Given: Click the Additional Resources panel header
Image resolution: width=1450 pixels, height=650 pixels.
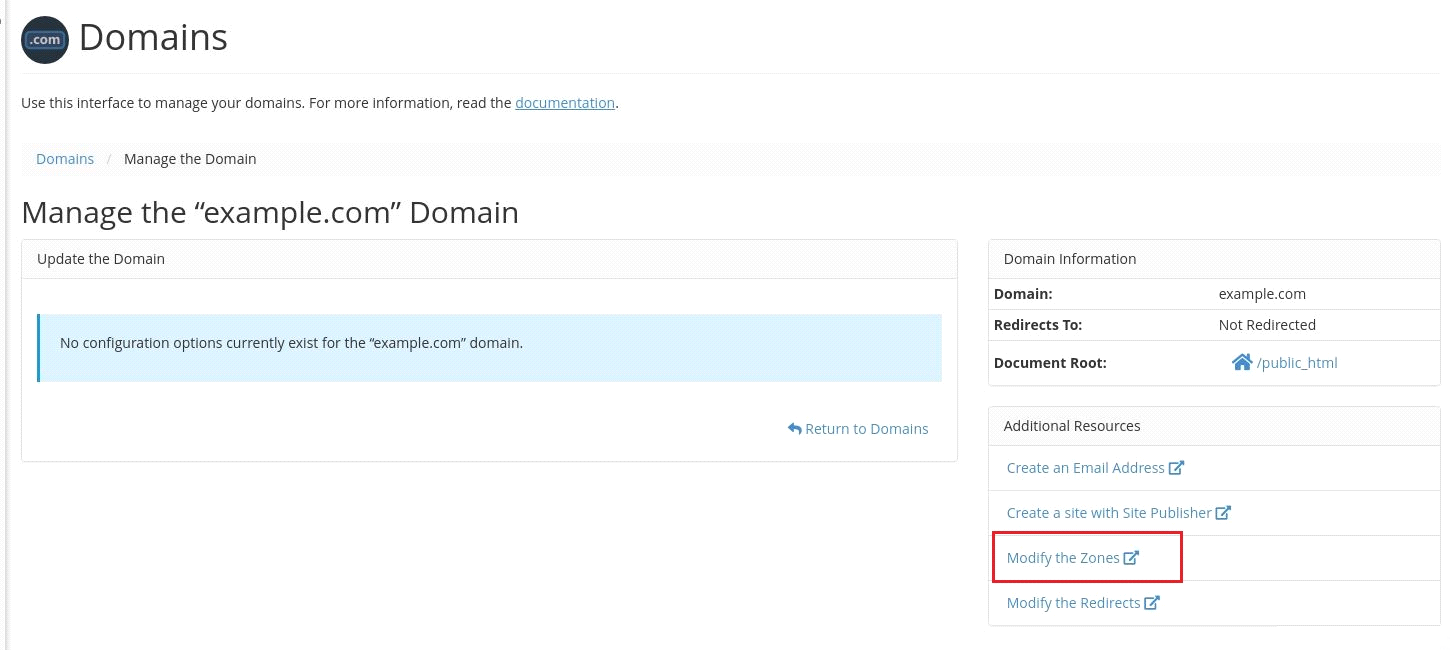Looking at the screenshot, I should coord(1072,425).
